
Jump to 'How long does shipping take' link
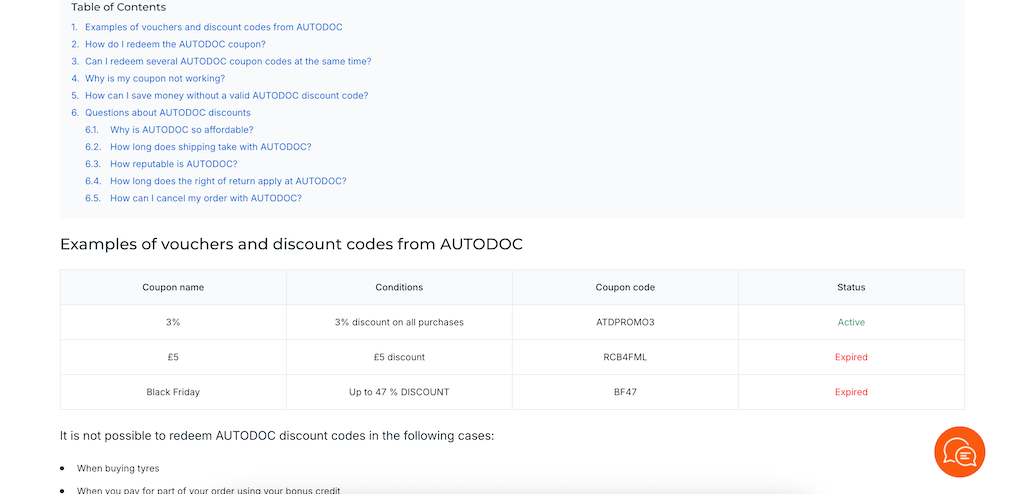(x=210, y=147)
